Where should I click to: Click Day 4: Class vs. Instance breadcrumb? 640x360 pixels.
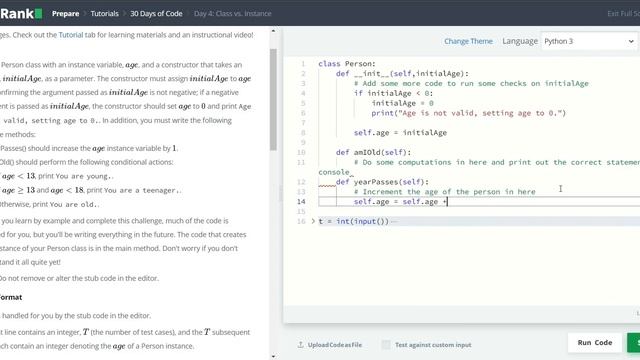(x=233, y=13)
